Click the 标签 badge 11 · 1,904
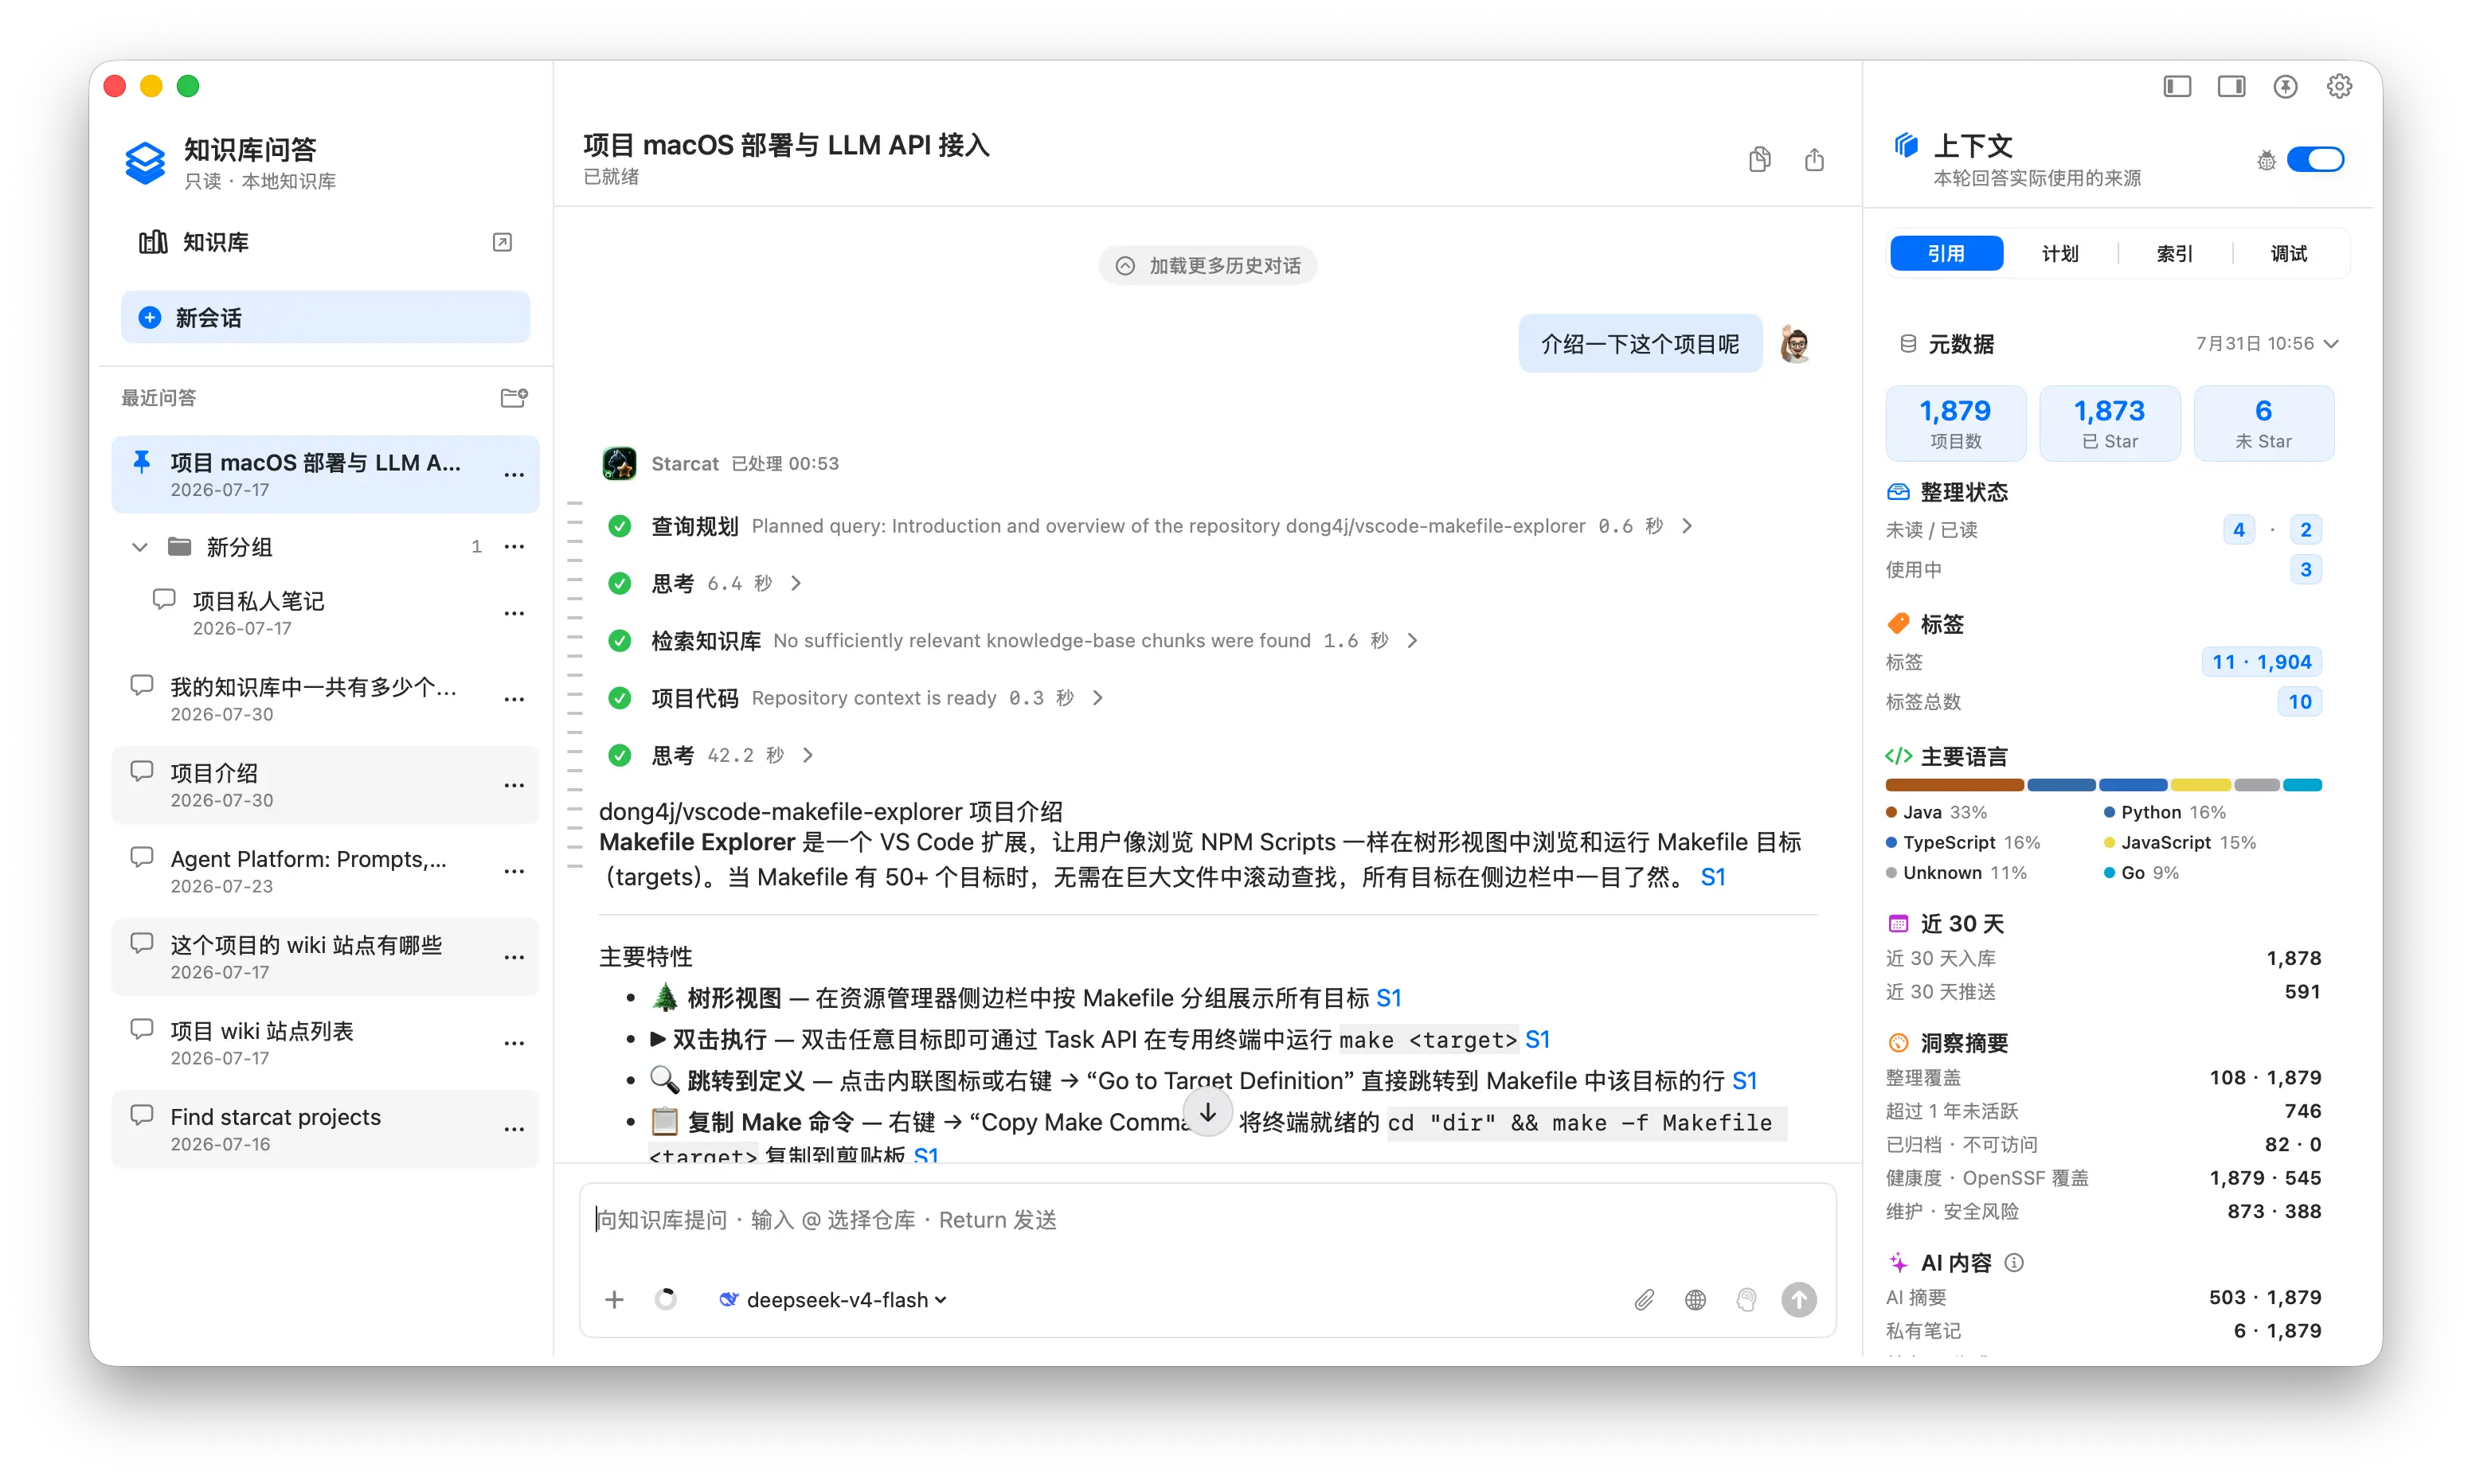Viewport: 2472px width, 1484px height. point(2261,662)
